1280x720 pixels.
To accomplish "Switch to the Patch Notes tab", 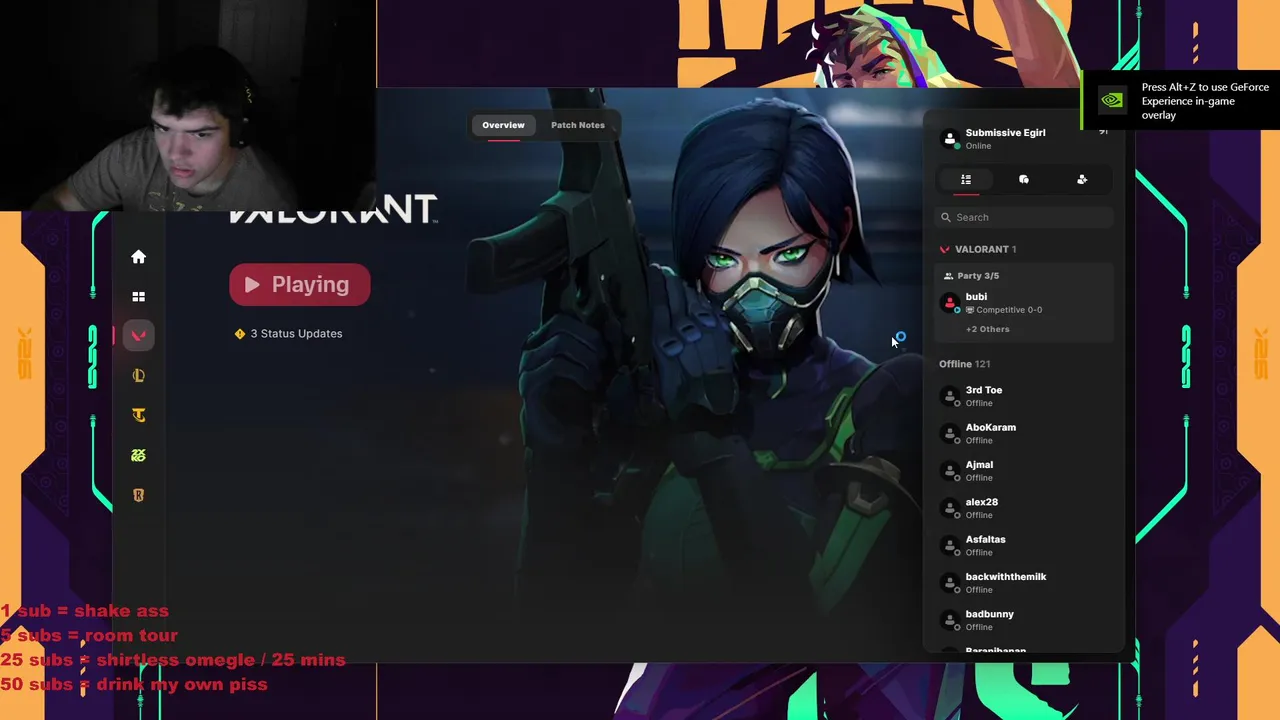I will tap(578, 125).
